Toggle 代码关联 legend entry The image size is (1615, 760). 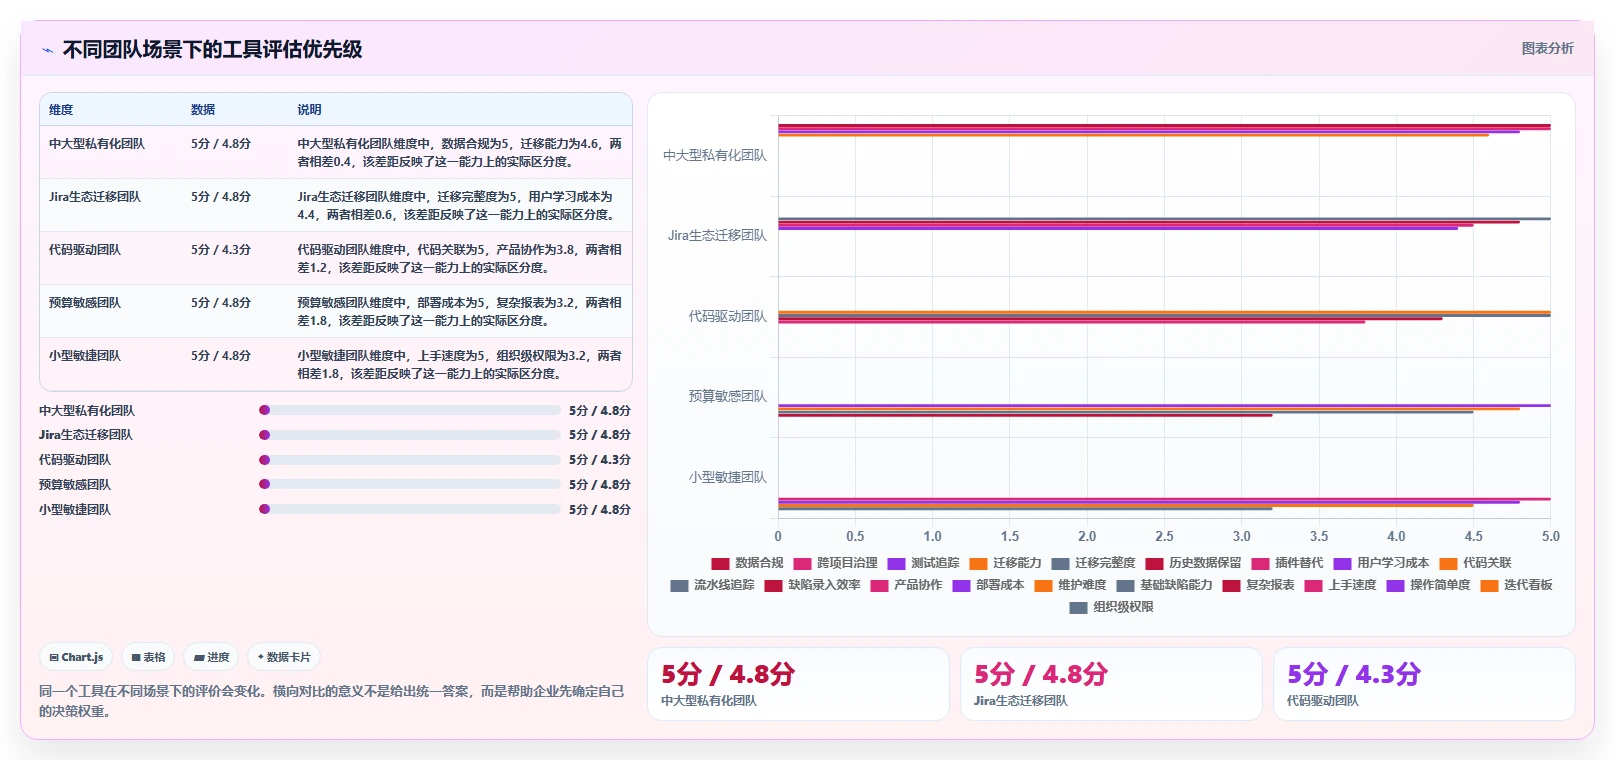1475,563
